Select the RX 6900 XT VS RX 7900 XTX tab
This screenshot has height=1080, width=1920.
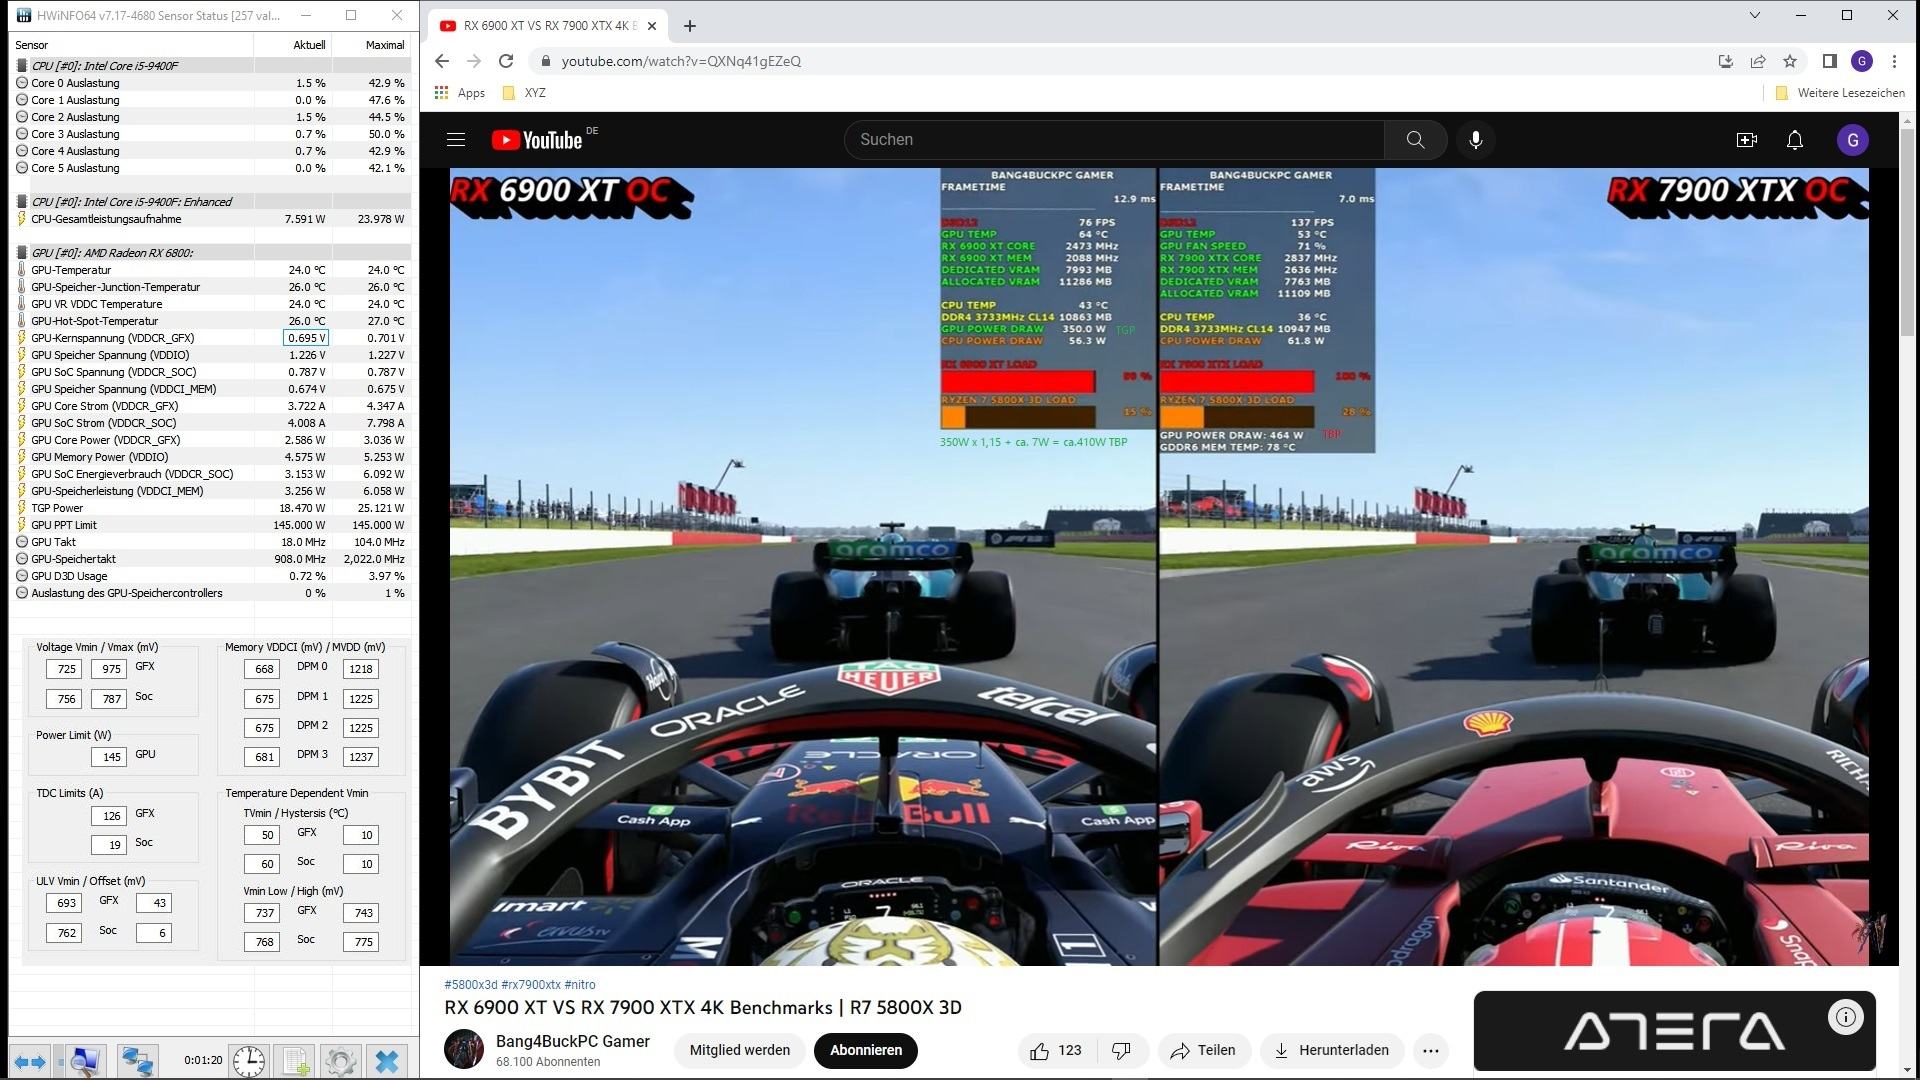click(548, 26)
